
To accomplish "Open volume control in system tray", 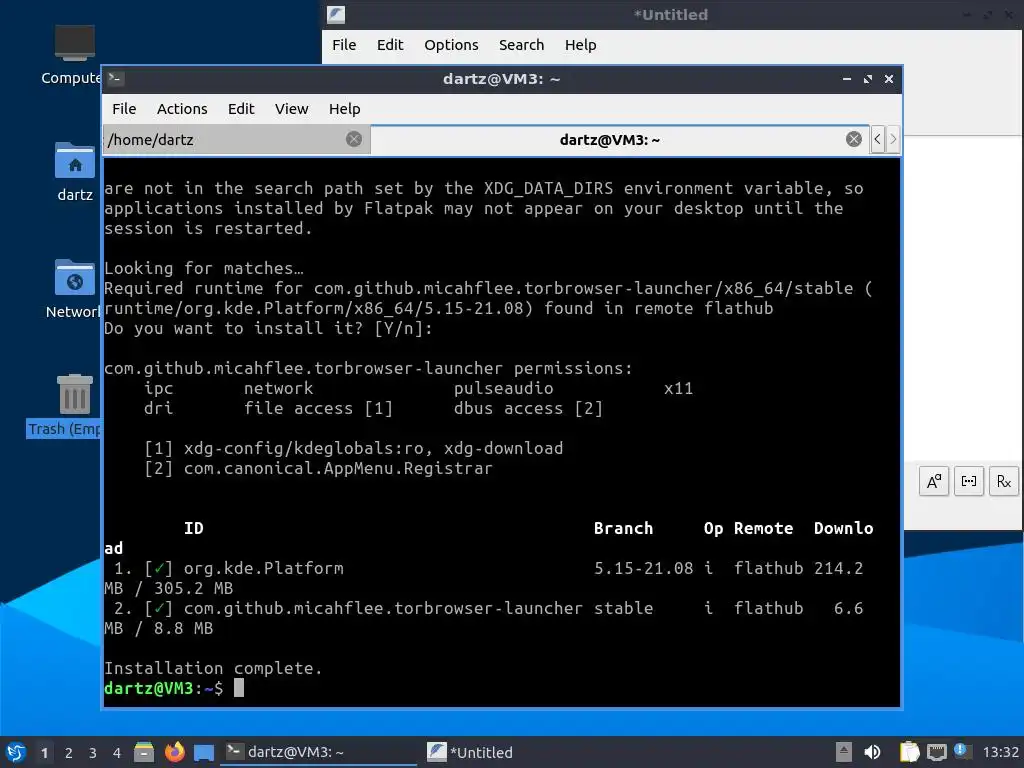I will [x=872, y=752].
